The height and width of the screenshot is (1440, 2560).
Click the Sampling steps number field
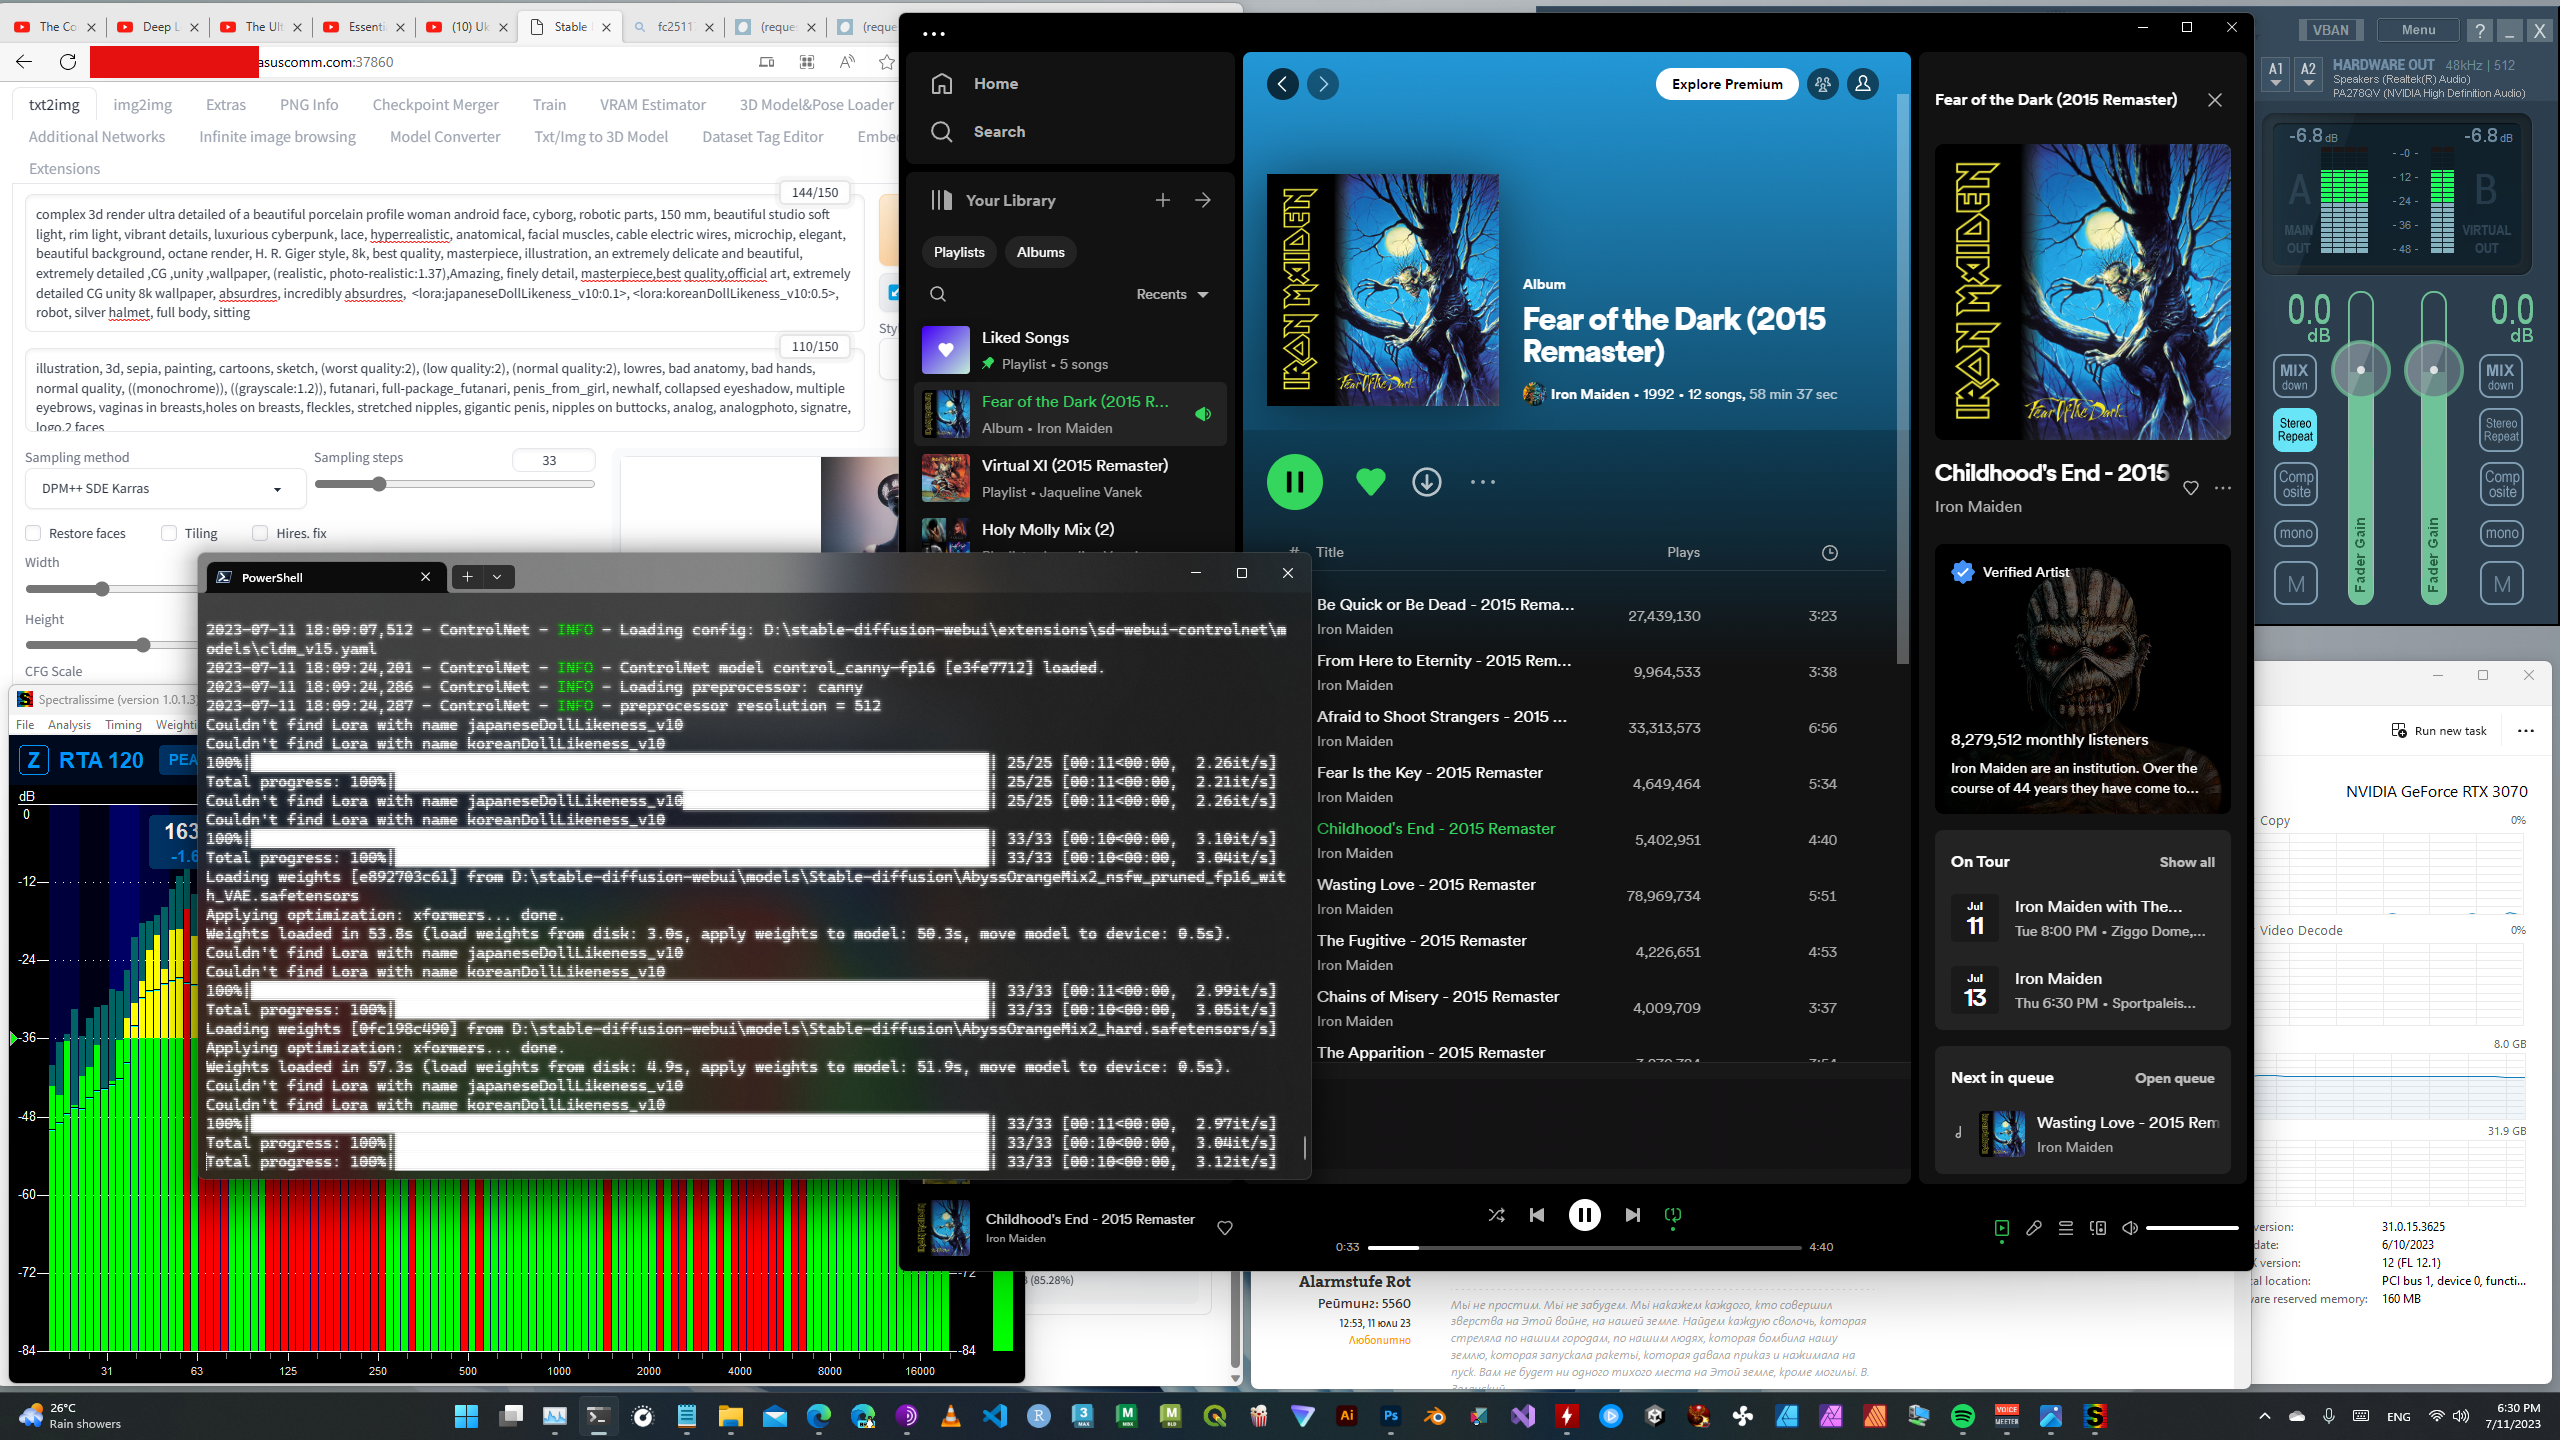[553, 460]
